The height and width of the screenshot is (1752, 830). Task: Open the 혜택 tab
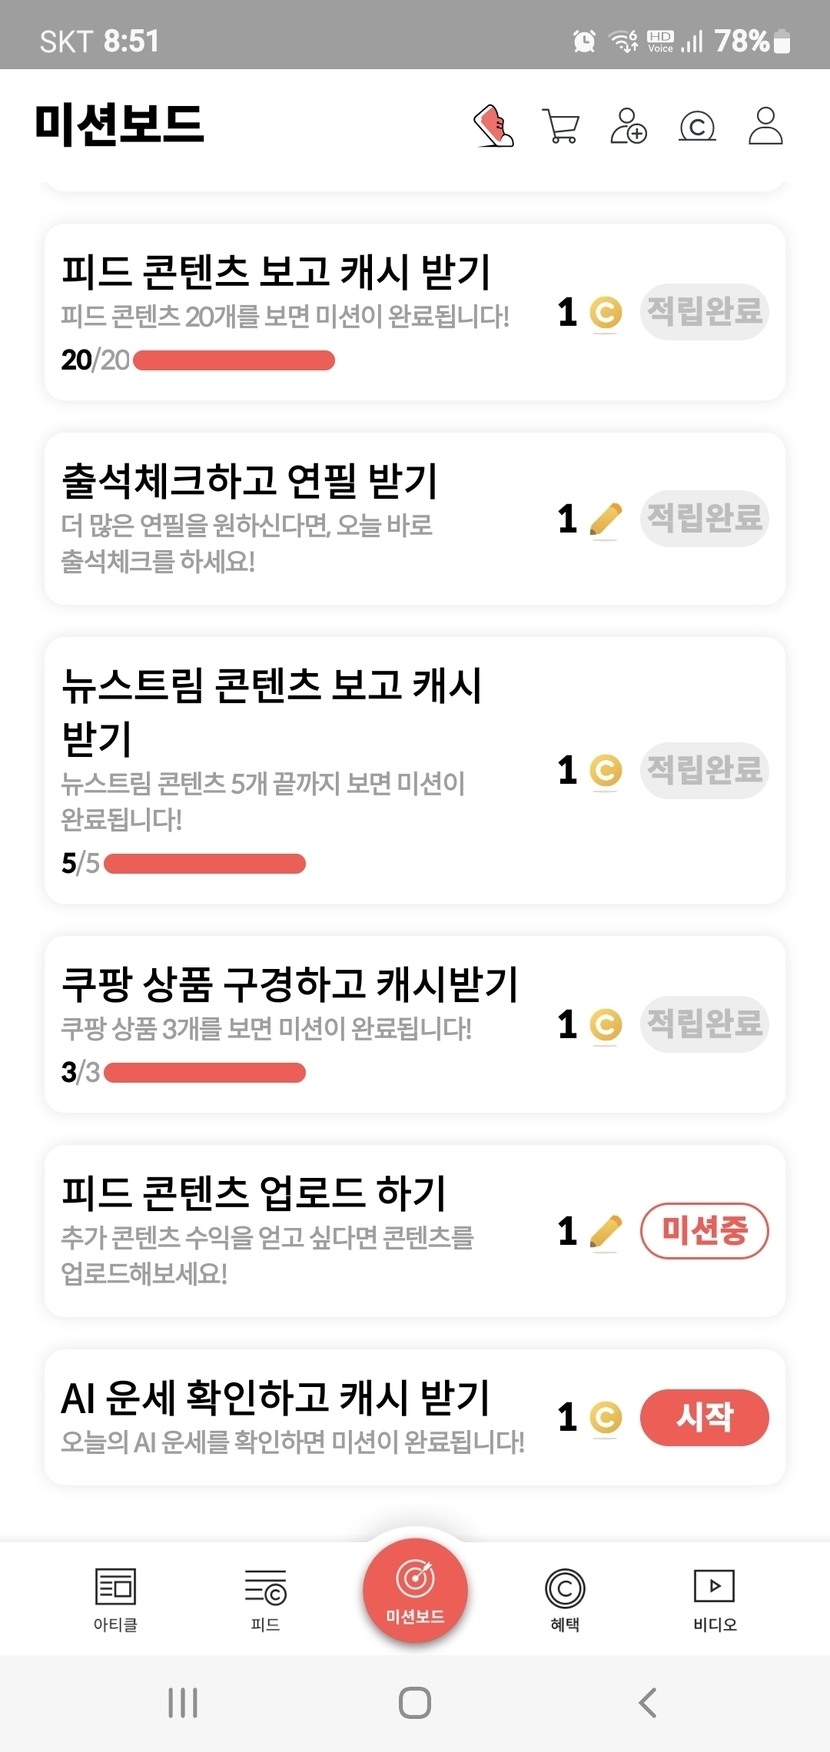click(x=565, y=1598)
